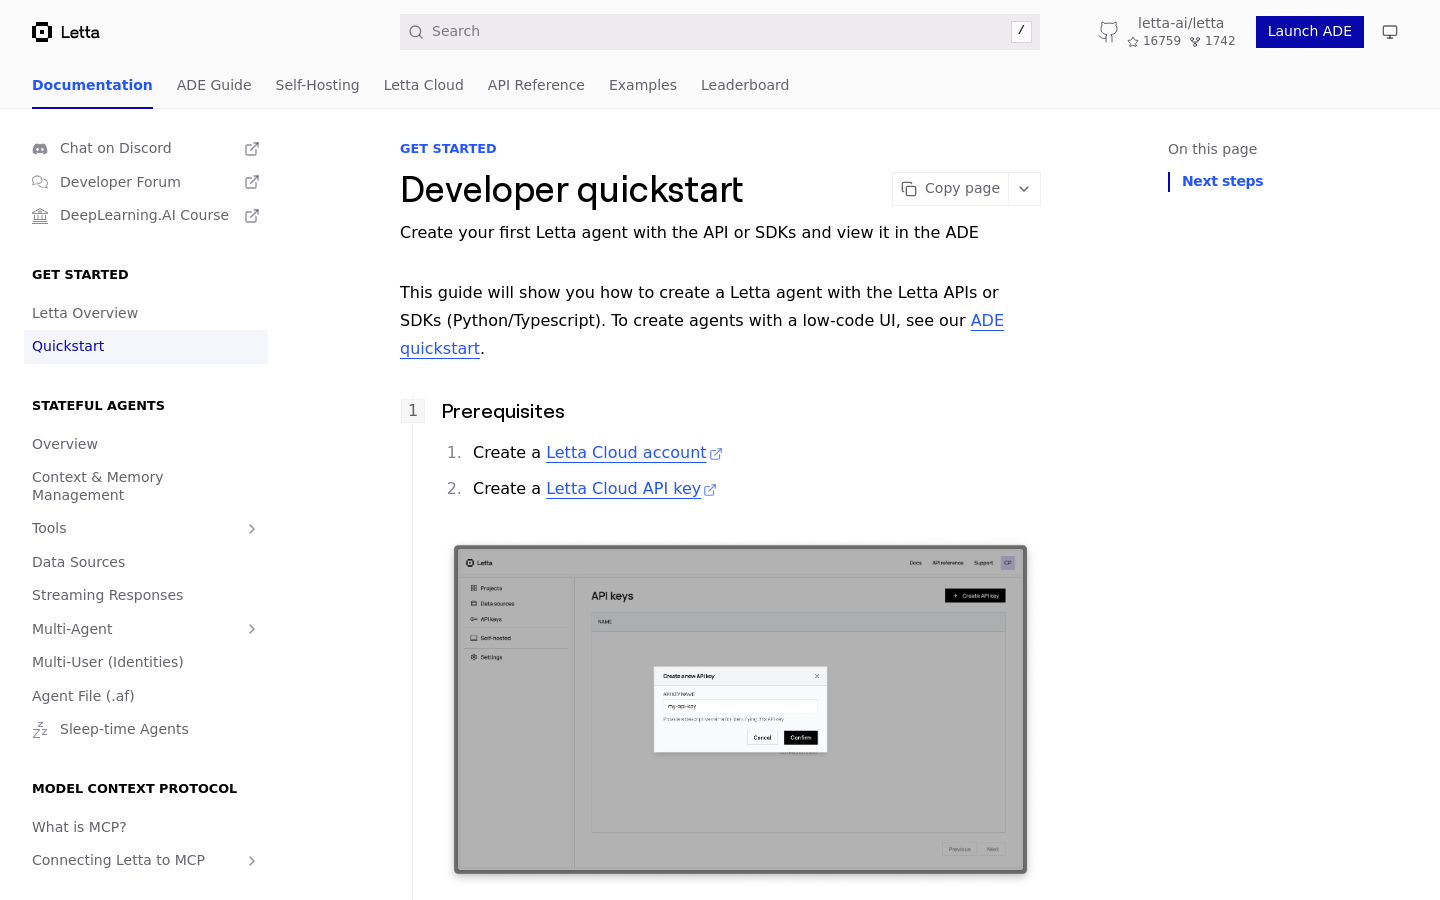
Task: Select Quickstart in sidebar
Action: pos(146,346)
